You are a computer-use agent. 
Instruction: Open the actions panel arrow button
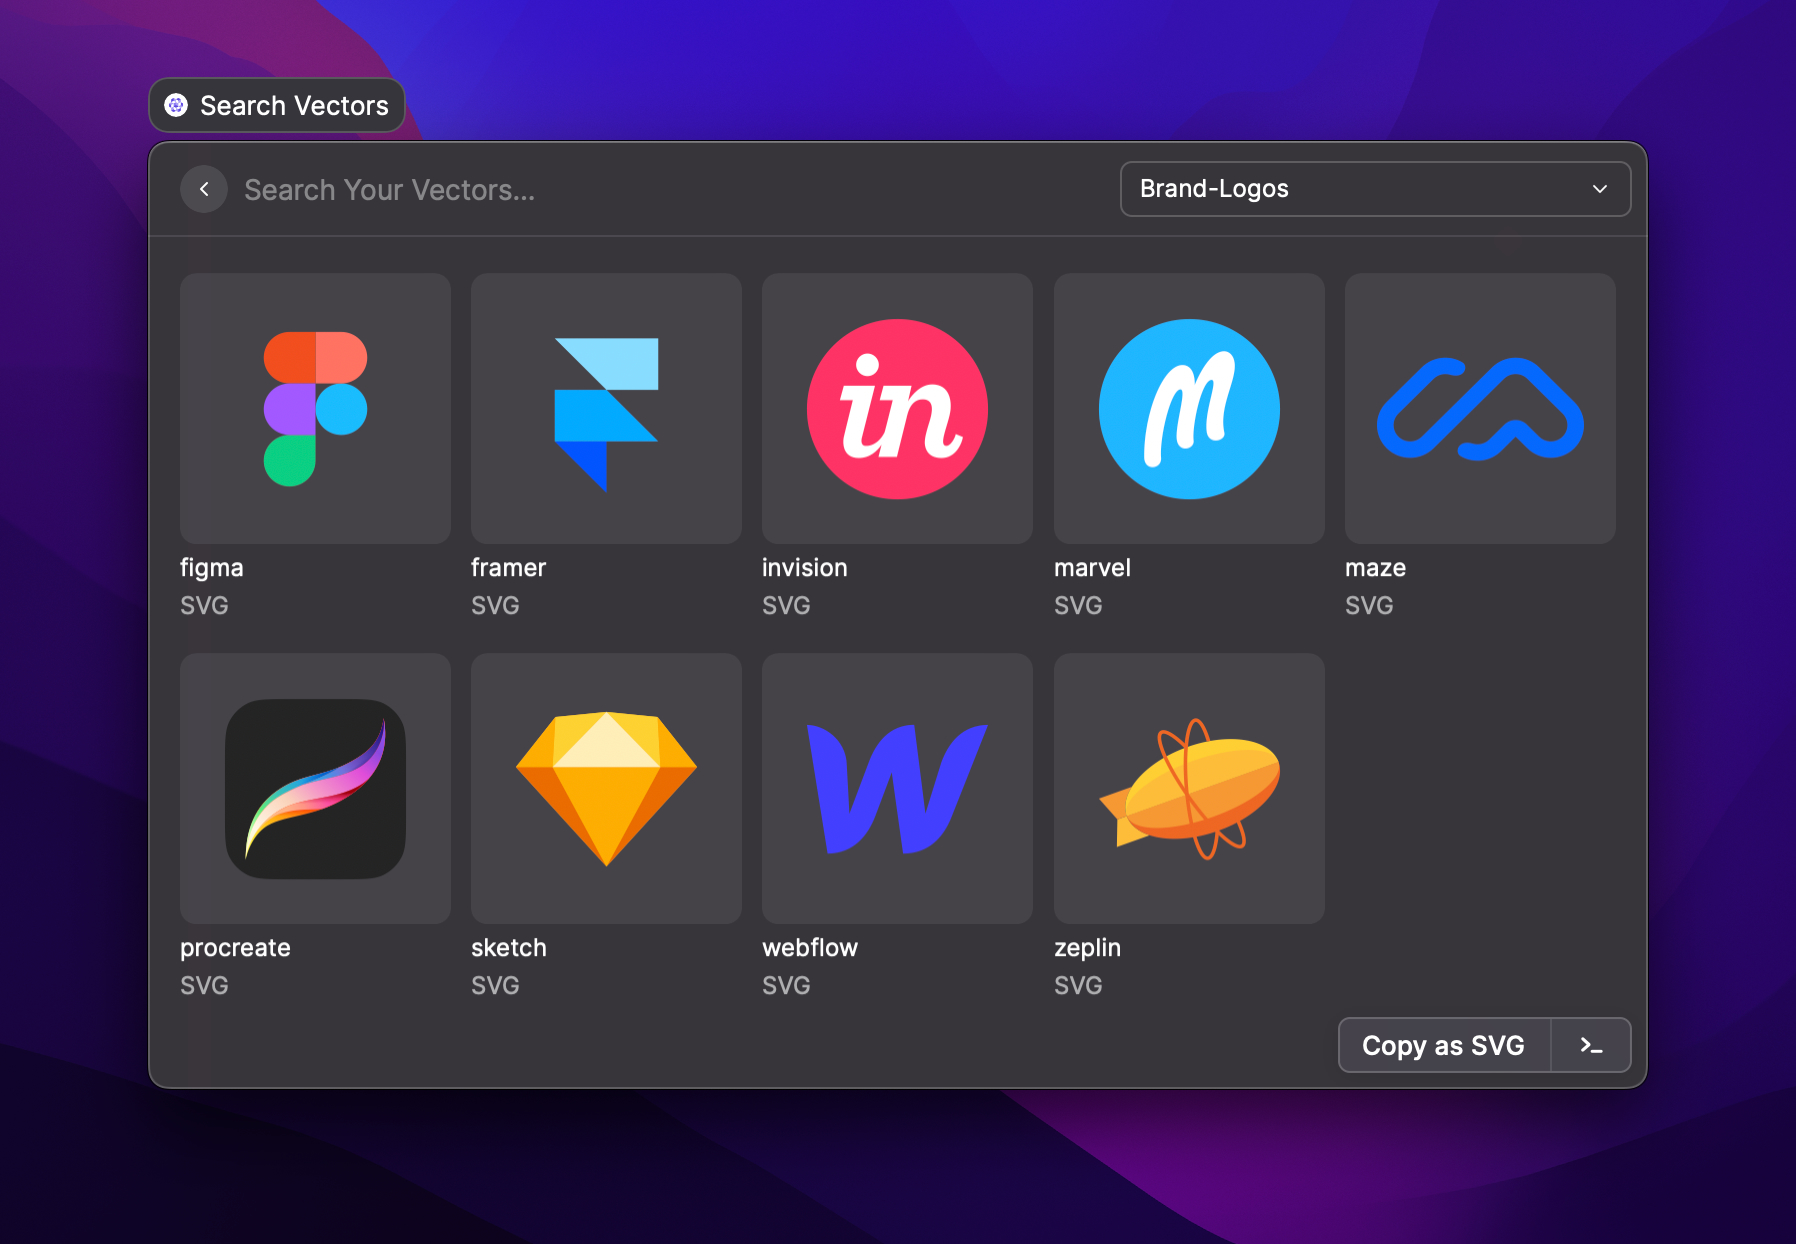[x=1591, y=1045]
